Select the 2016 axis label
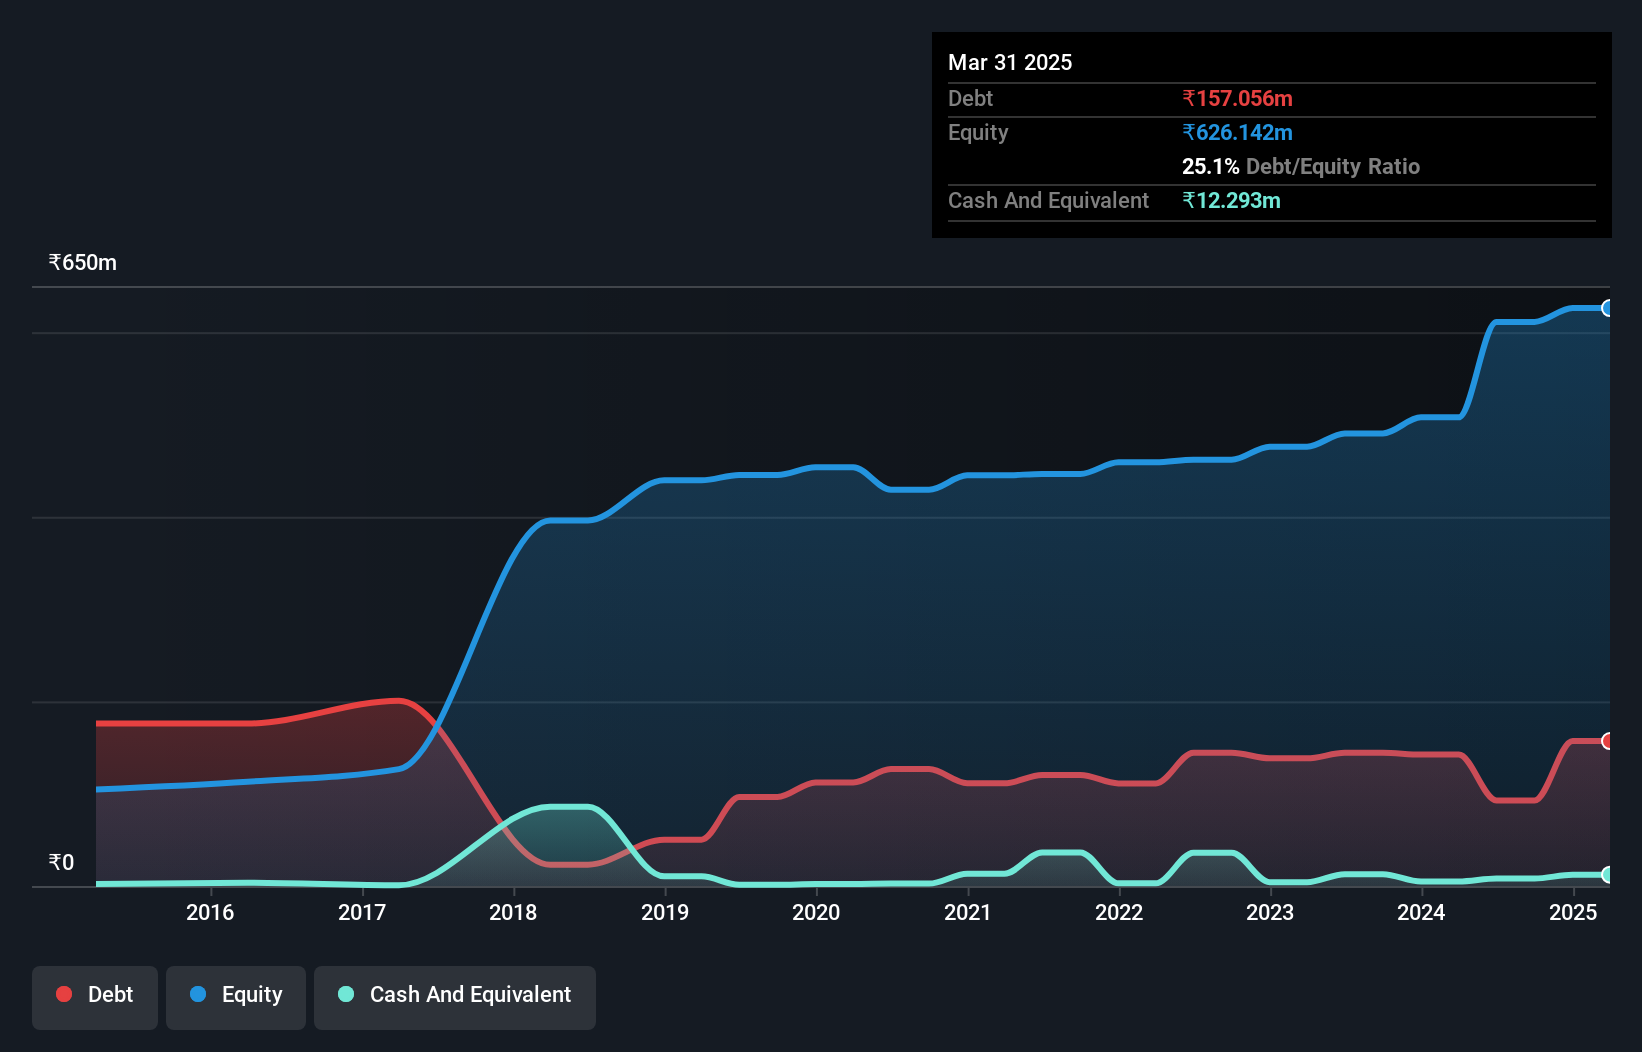Image resolution: width=1642 pixels, height=1052 pixels. tap(210, 912)
